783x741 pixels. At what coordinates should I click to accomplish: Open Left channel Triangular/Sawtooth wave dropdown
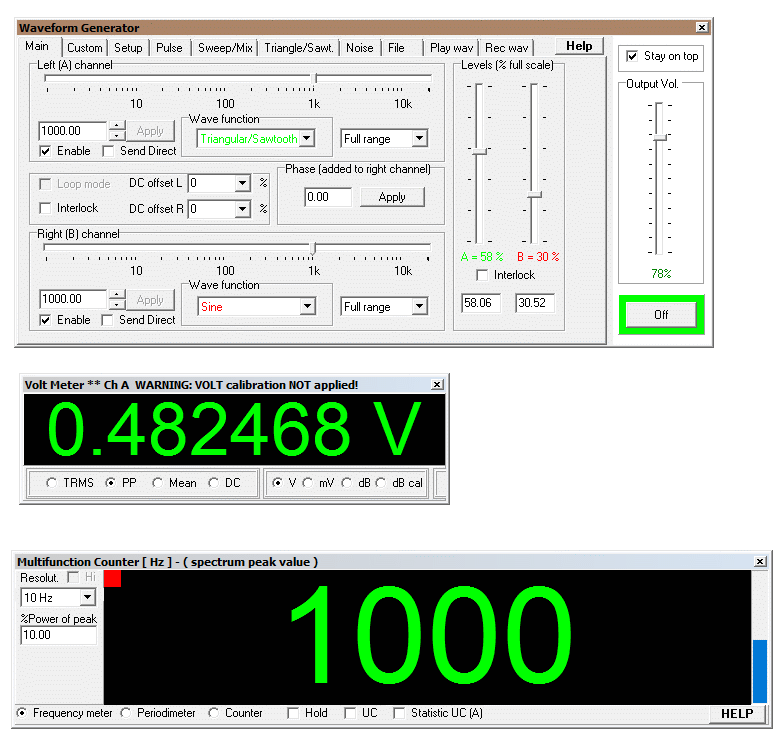coord(308,138)
